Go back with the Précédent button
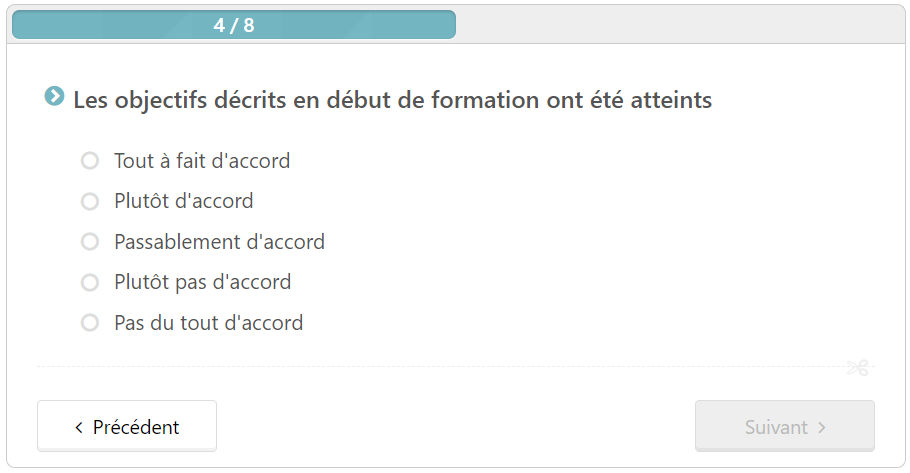 tap(127, 426)
